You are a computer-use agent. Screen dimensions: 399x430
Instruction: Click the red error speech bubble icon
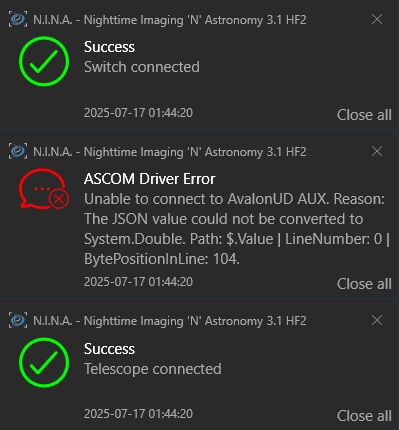[x=44, y=189]
